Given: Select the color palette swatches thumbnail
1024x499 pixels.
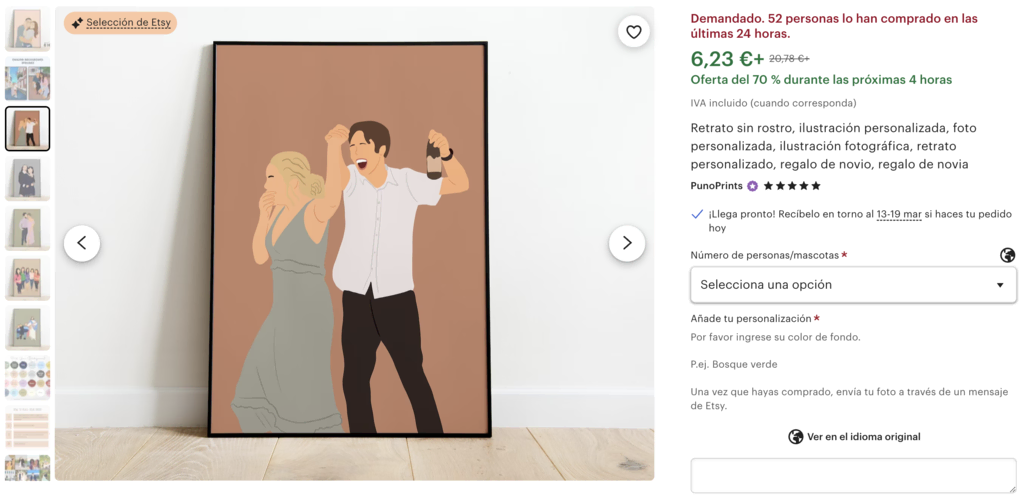Looking at the screenshot, I should pyautogui.click(x=27, y=378).
